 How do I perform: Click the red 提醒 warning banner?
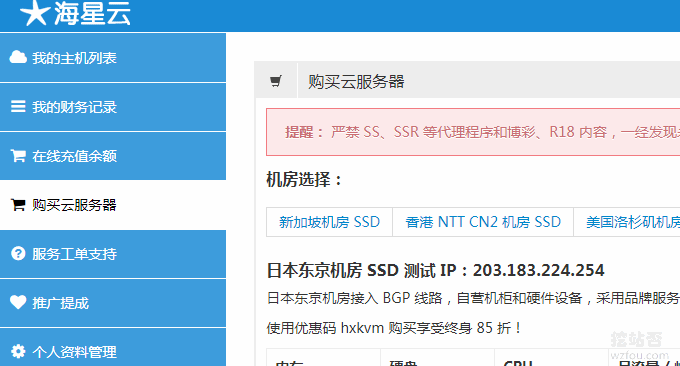473,132
